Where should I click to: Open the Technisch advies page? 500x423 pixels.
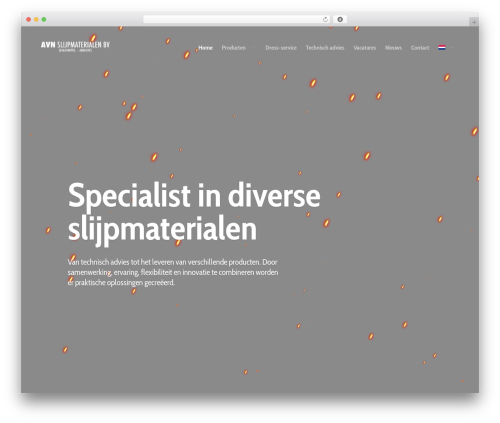pos(325,48)
